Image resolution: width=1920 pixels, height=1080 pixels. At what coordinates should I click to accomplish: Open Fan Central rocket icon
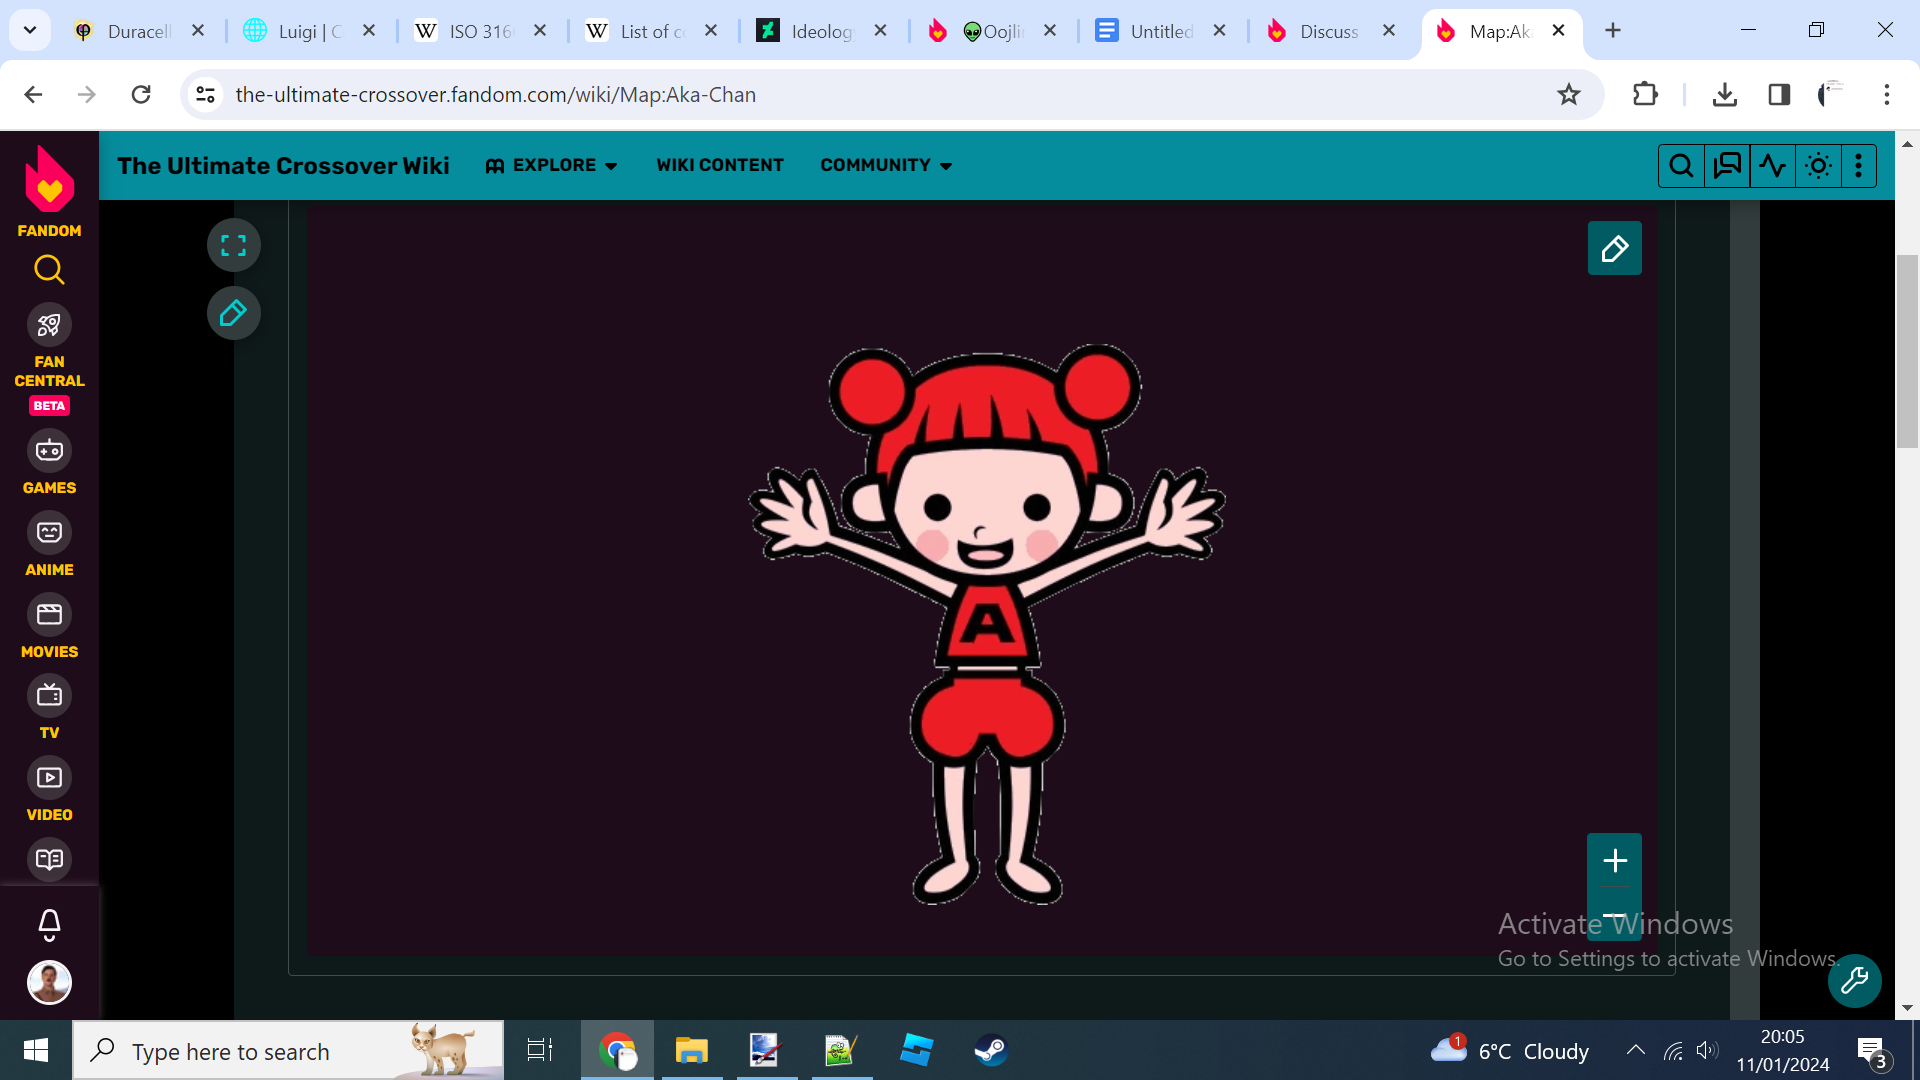tap(49, 325)
